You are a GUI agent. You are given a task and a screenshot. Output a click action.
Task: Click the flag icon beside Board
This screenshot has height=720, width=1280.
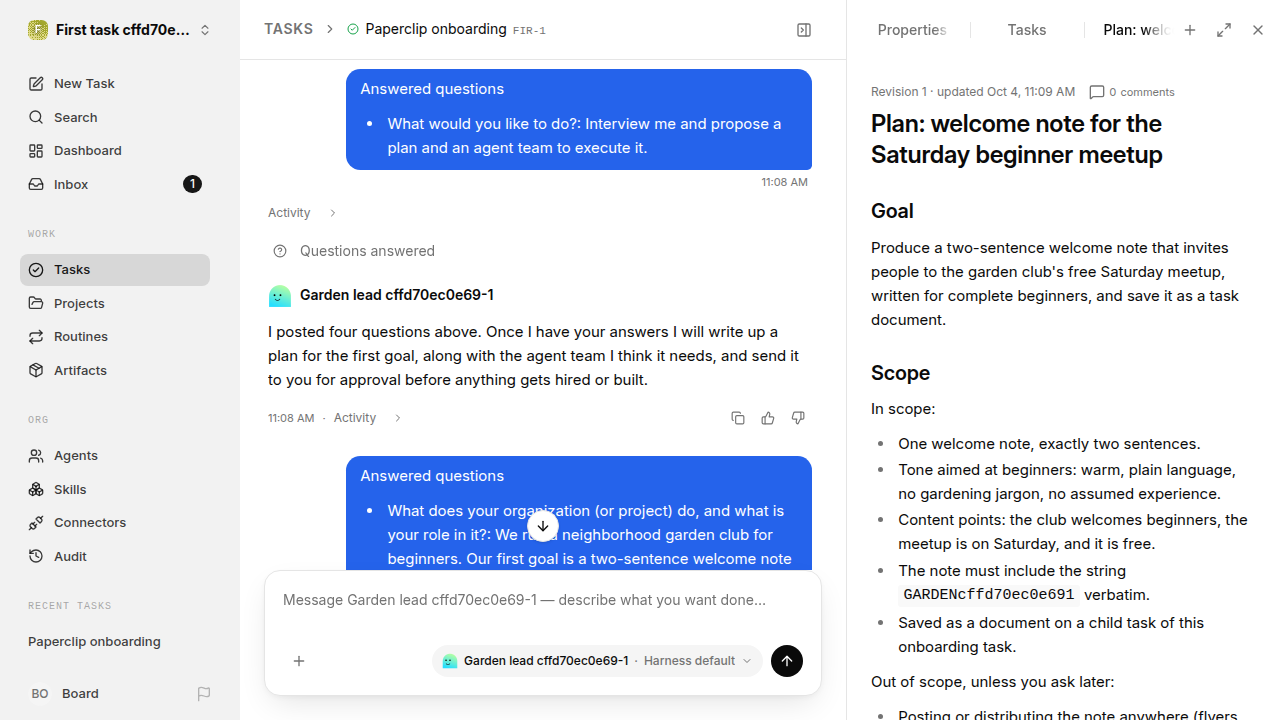[x=204, y=693]
